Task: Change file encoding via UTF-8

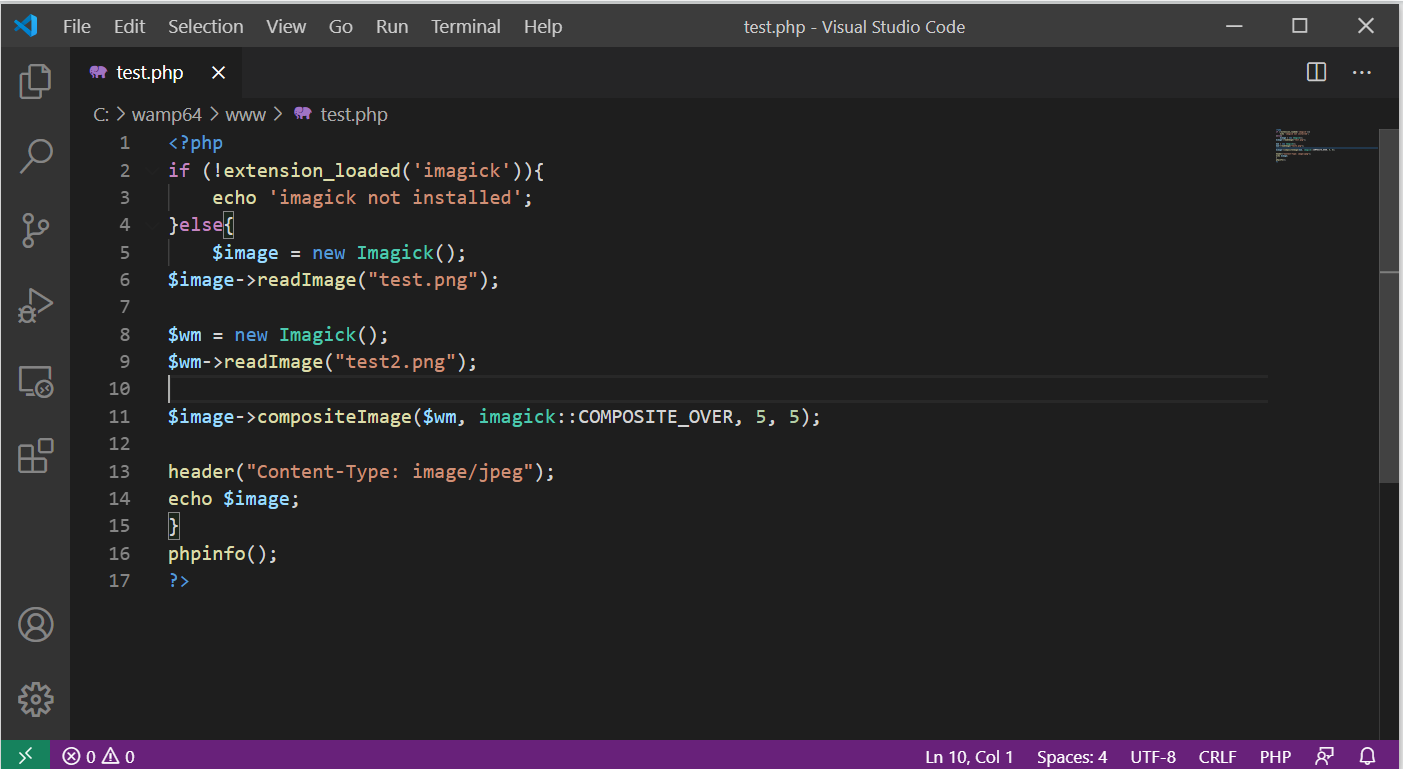Action: [x=1153, y=756]
